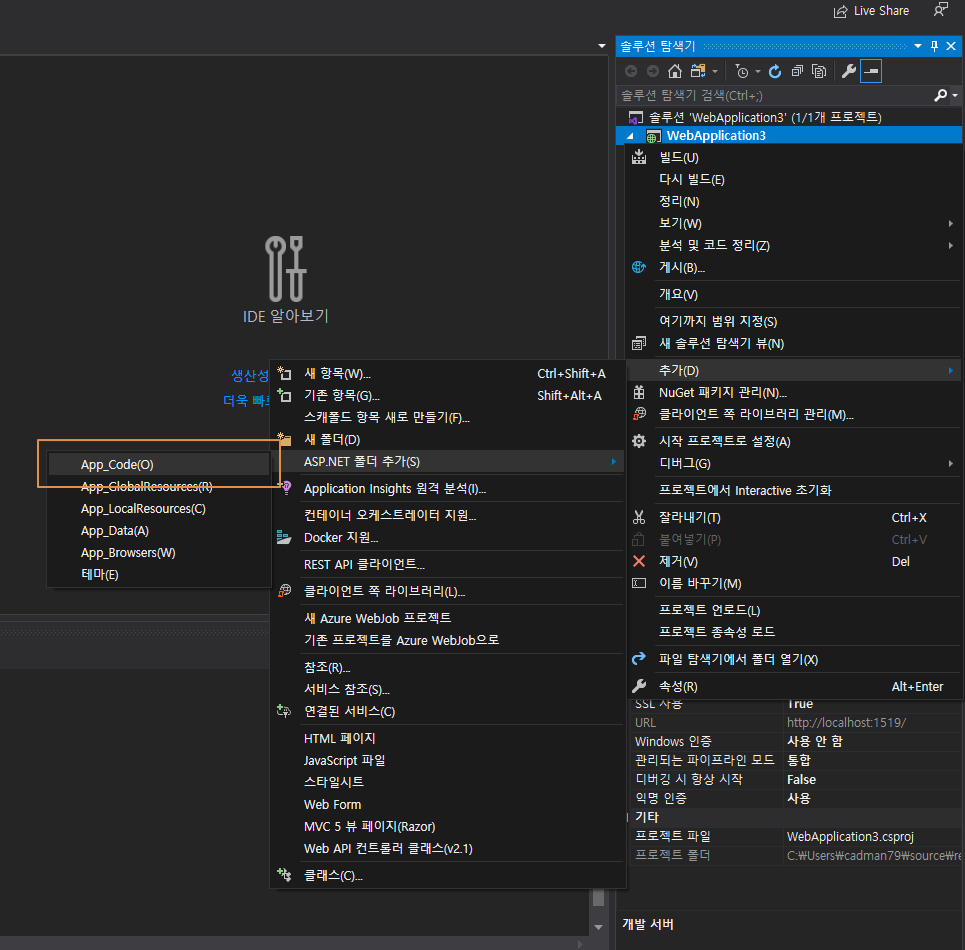This screenshot has height=950, width=965.
Task: Close the Solution Explorer panel
Action: 951,46
